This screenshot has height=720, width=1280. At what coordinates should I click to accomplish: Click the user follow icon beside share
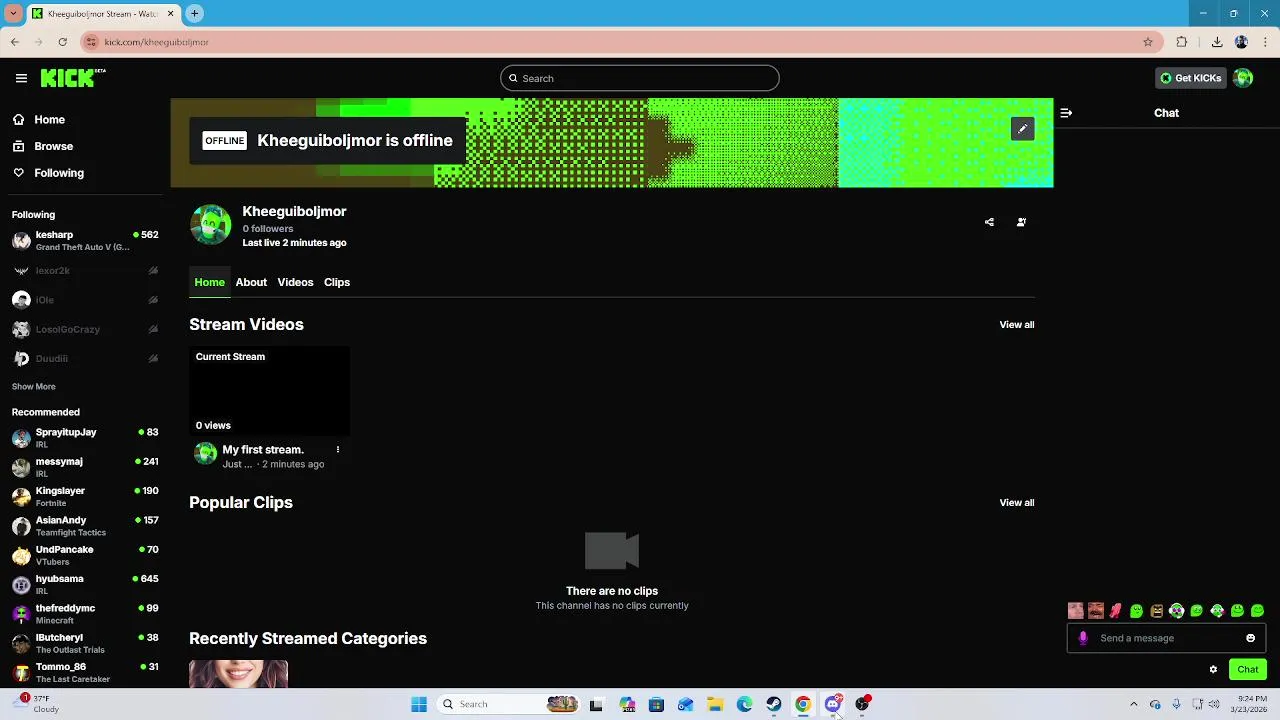point(1021,222)
